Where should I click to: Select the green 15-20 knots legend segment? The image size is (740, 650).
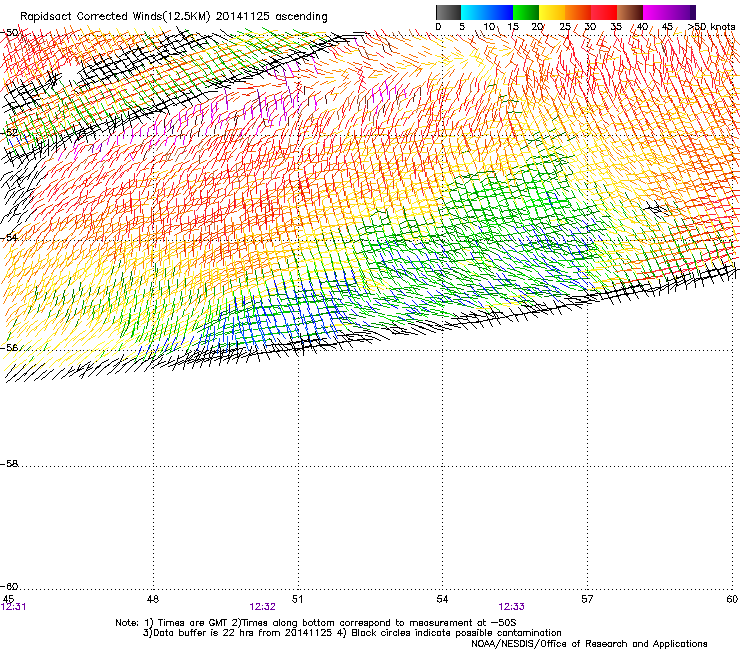526,12
